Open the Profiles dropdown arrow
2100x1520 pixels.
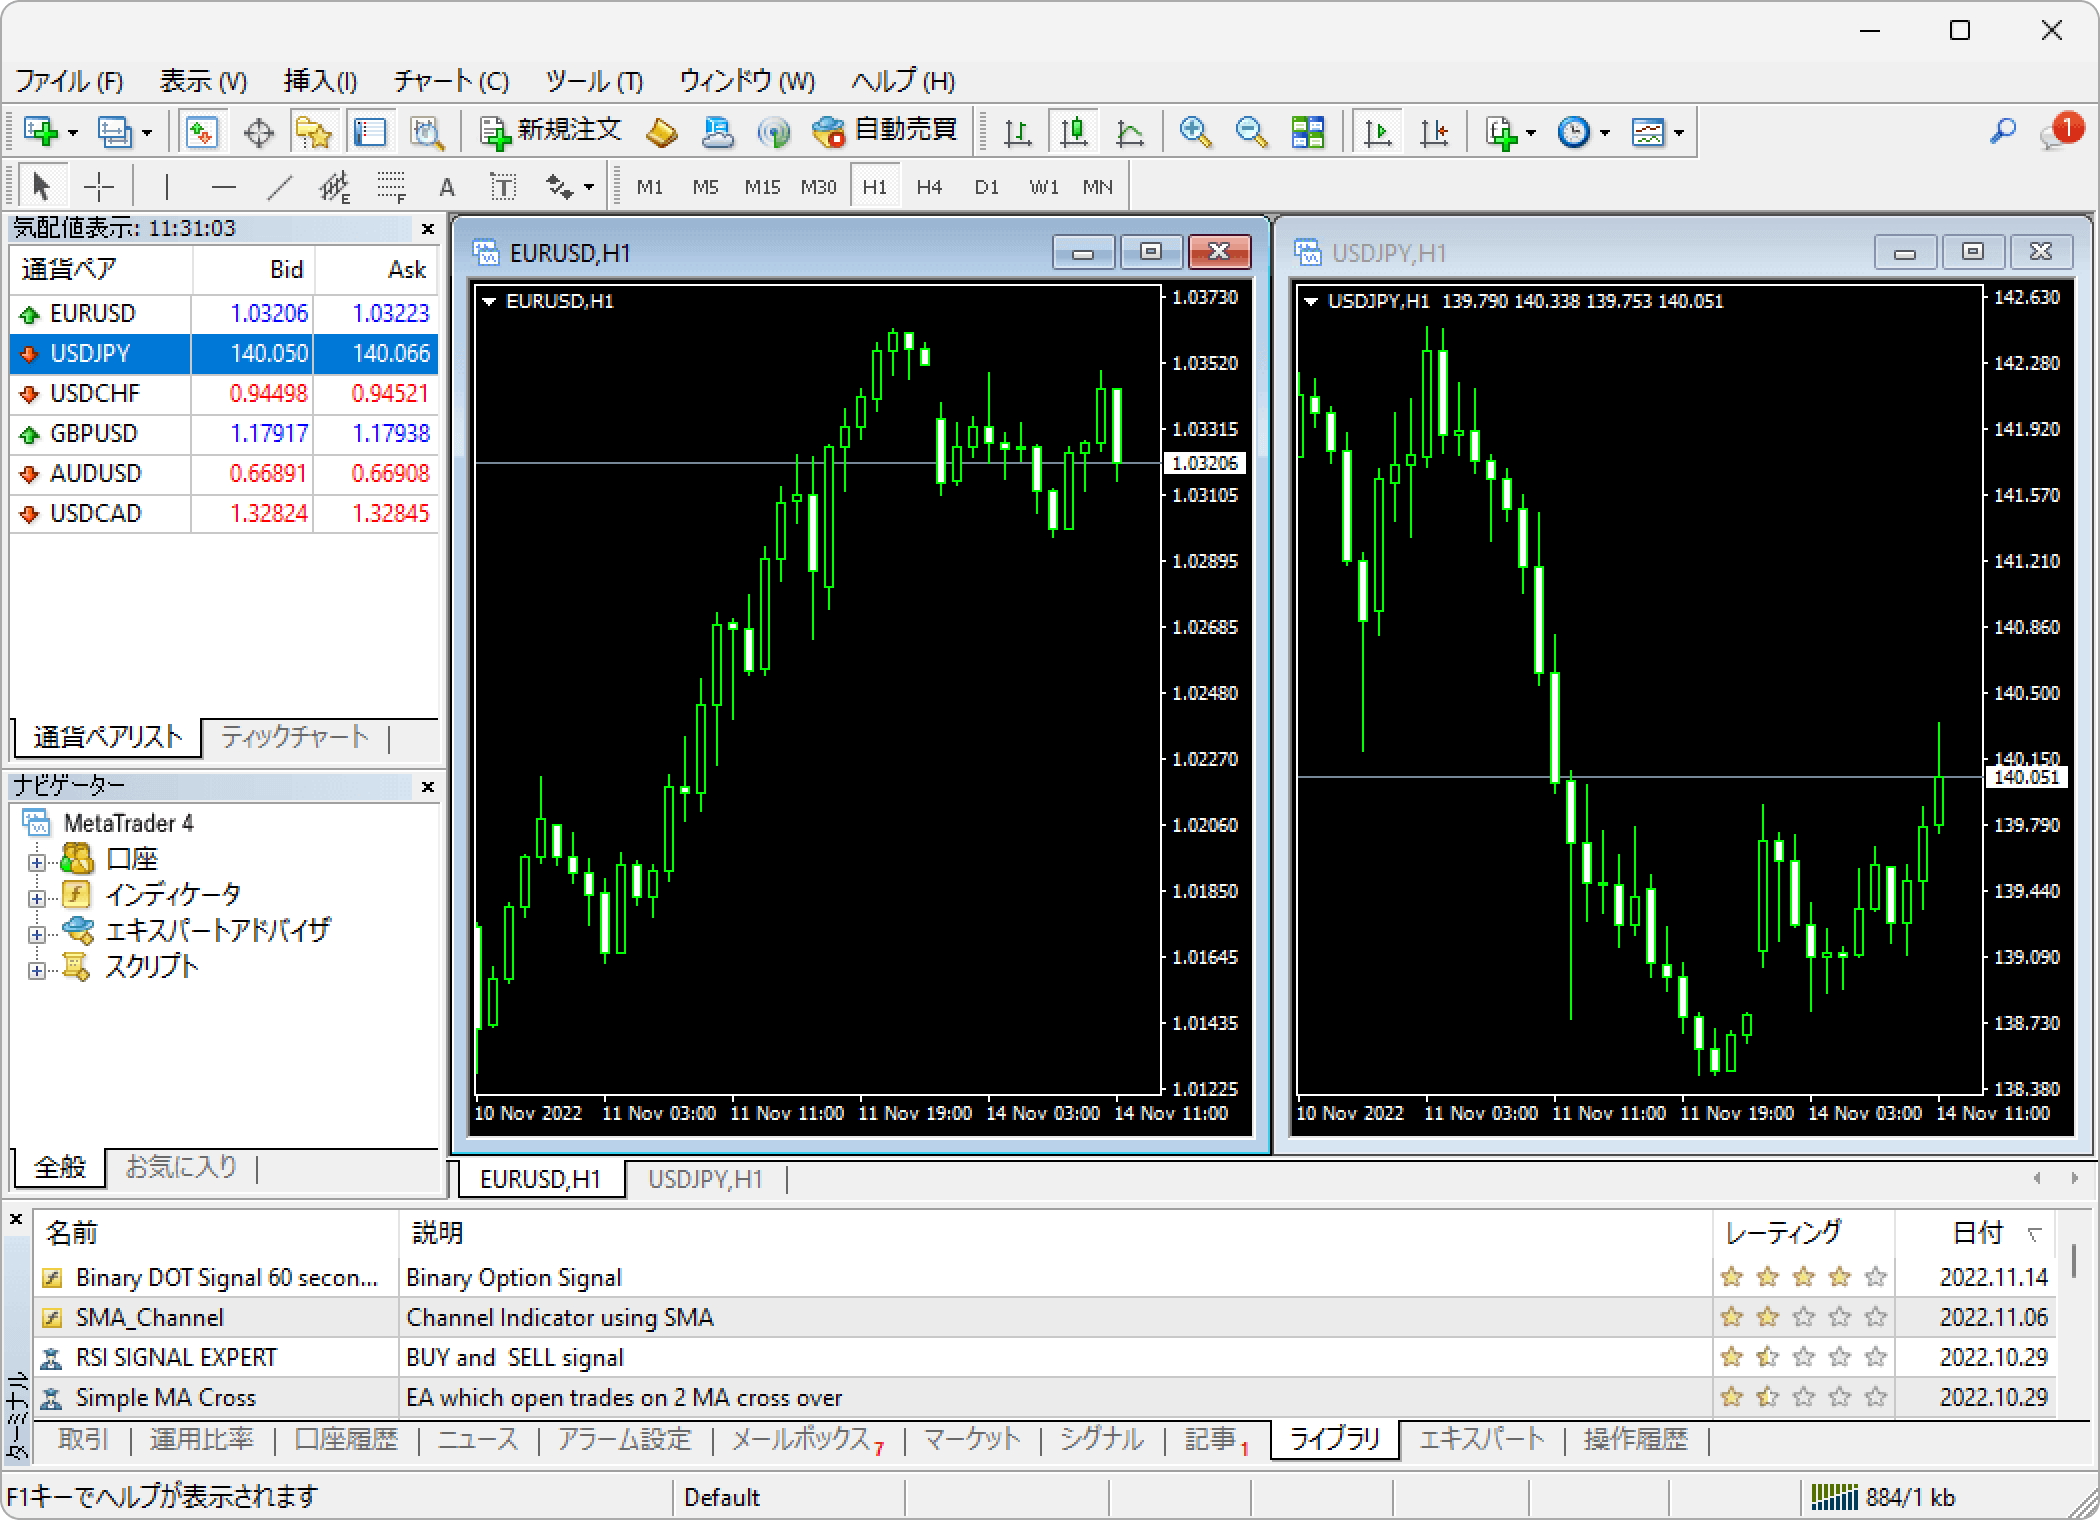[x=146, y=133]
